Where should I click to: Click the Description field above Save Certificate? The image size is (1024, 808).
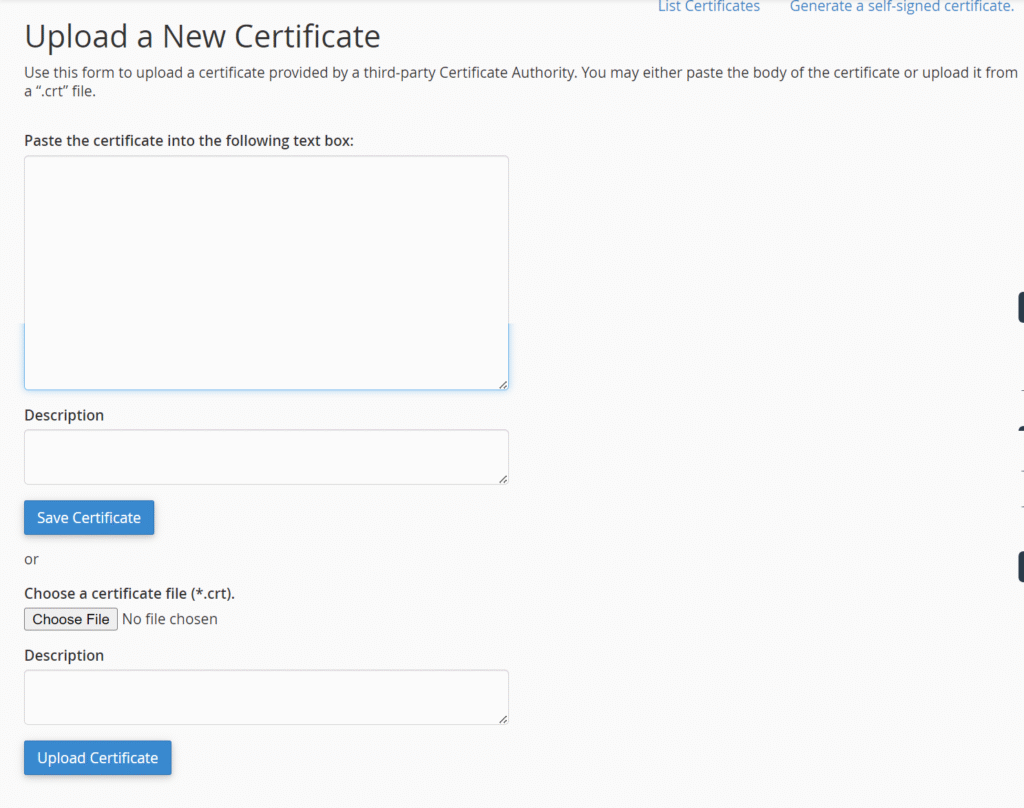pos(266,457)
